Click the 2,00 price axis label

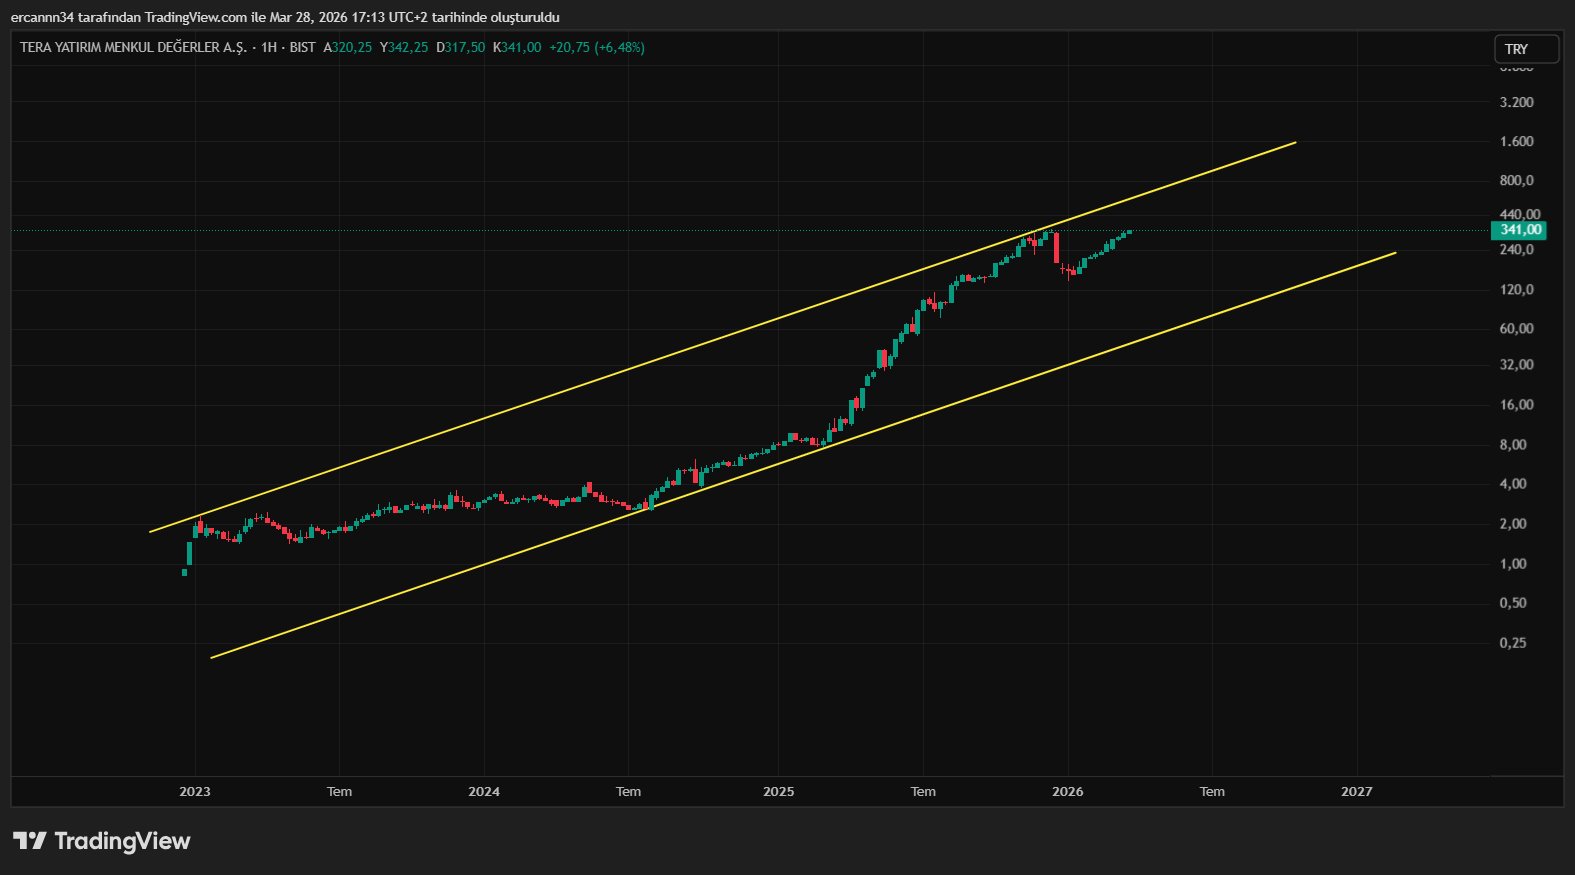1513,523
